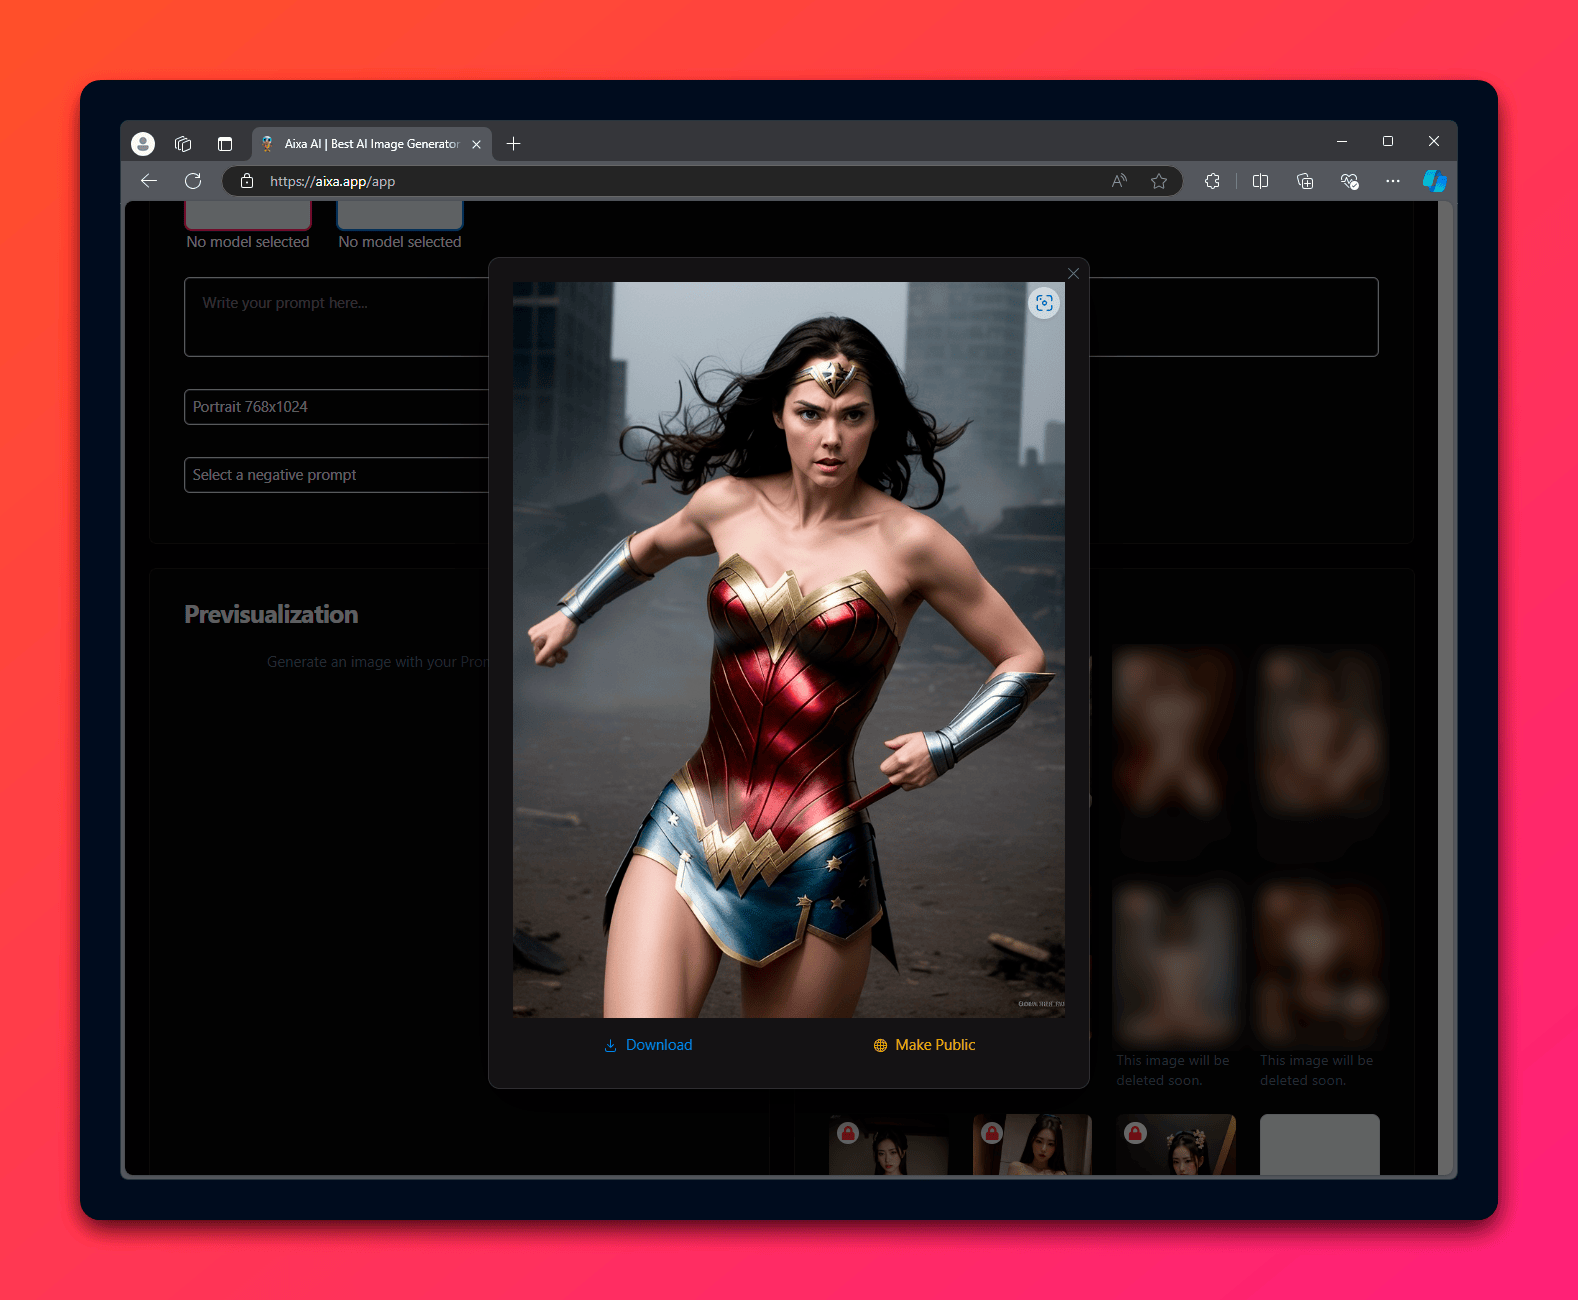This screenshot has height=1300, width=1578.
Task: Make the image public
Action: coord(924,1045)
